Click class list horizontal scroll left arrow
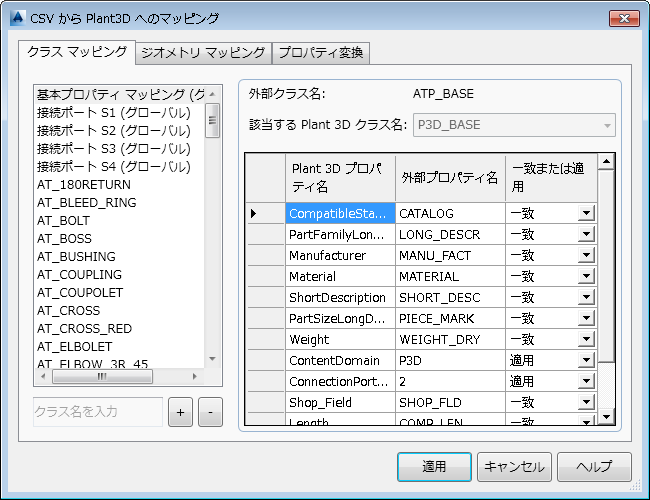The image size is (650, 500). pos(43,376)
